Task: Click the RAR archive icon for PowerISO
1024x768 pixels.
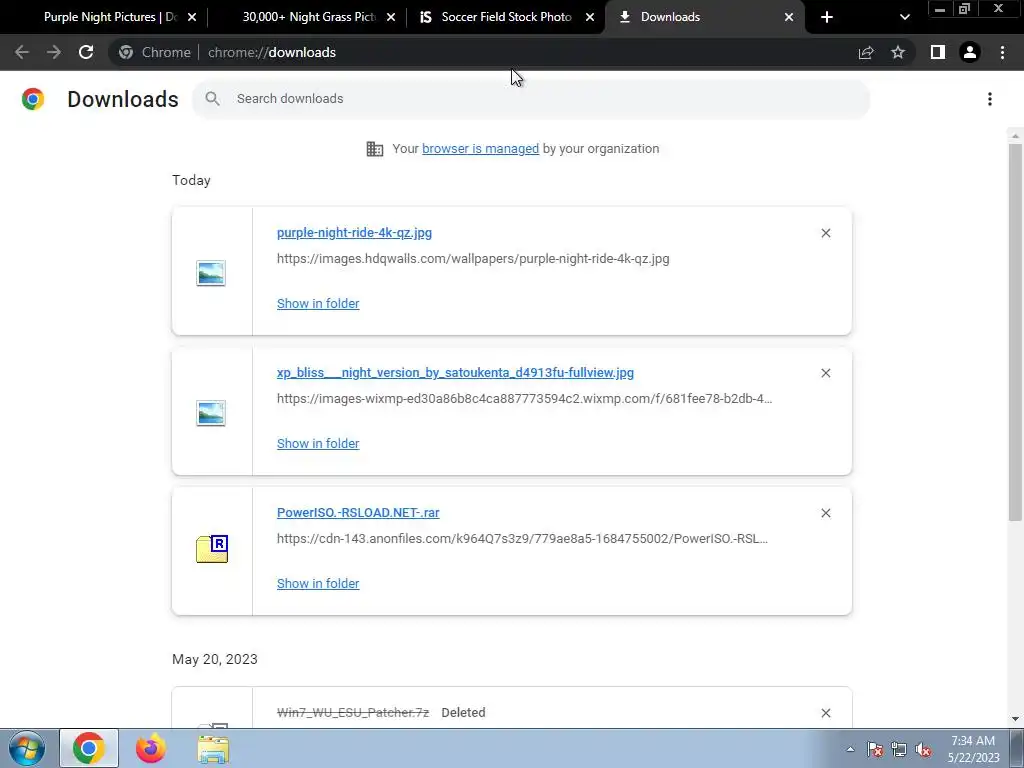Action: 212,549
